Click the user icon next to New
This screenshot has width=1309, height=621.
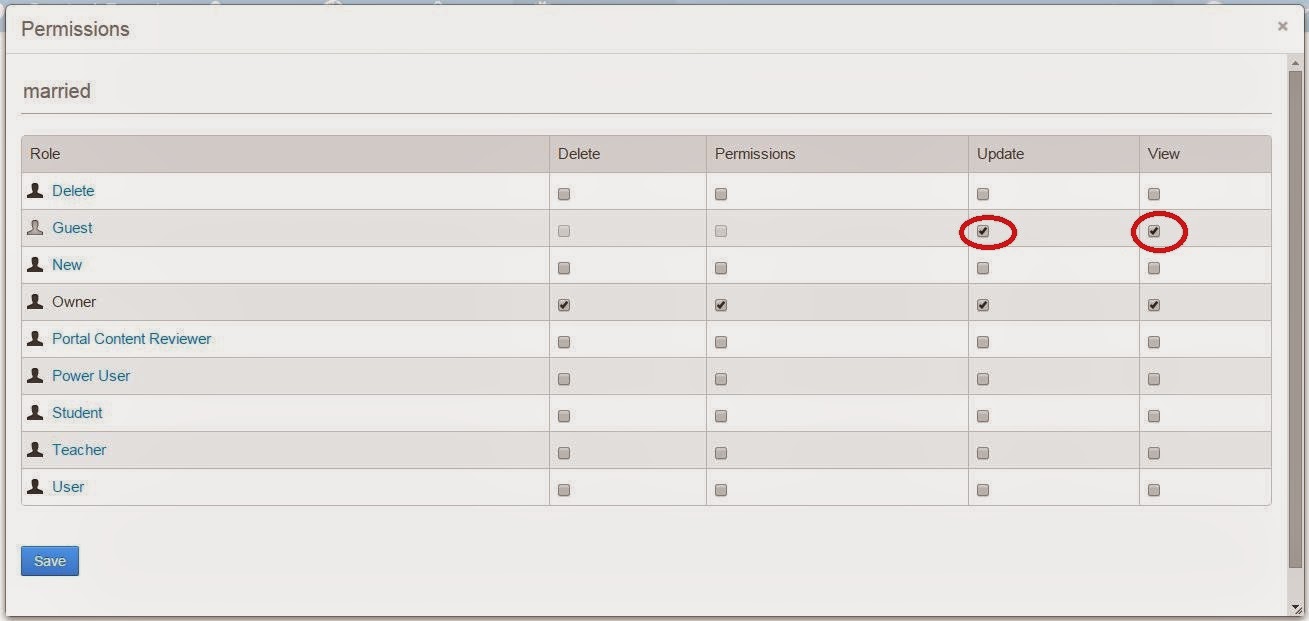click(37, 264)
